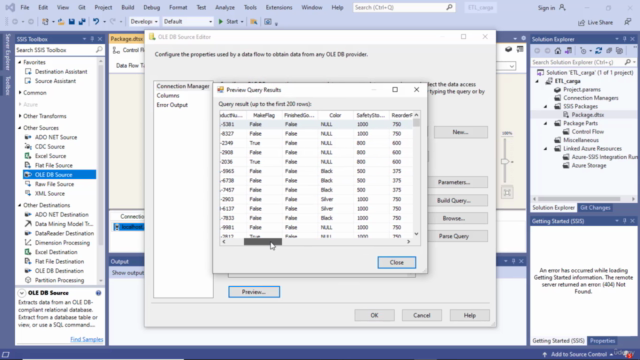
Task: Select Excel Destination toolbox item
Action: [x=56, y=252]
